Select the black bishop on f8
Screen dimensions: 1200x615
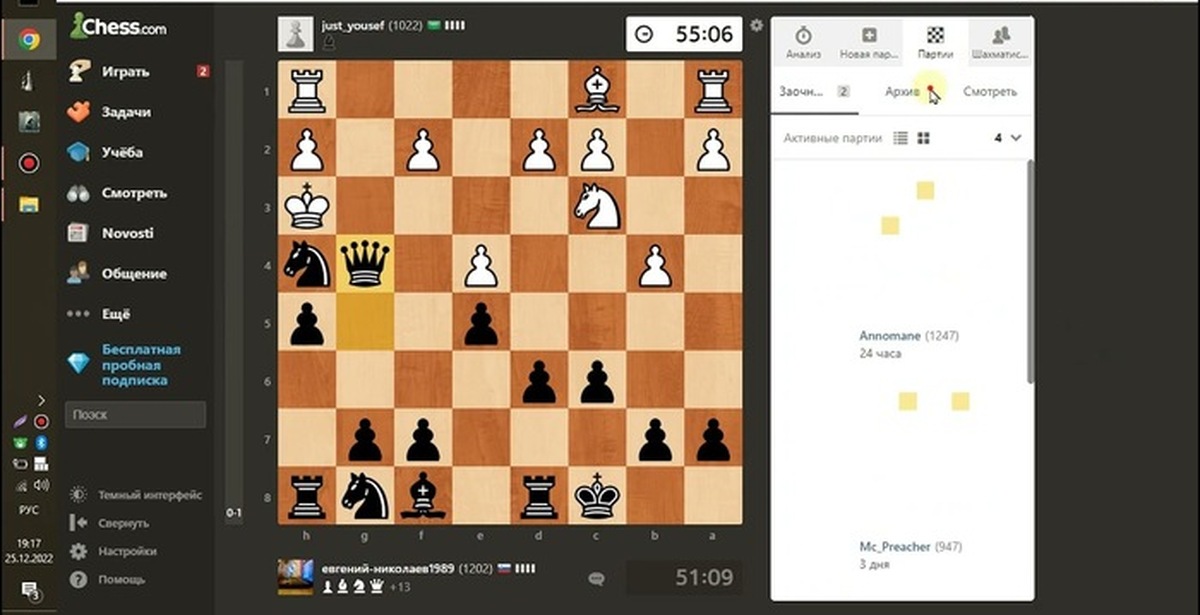[x=423, y=496]
